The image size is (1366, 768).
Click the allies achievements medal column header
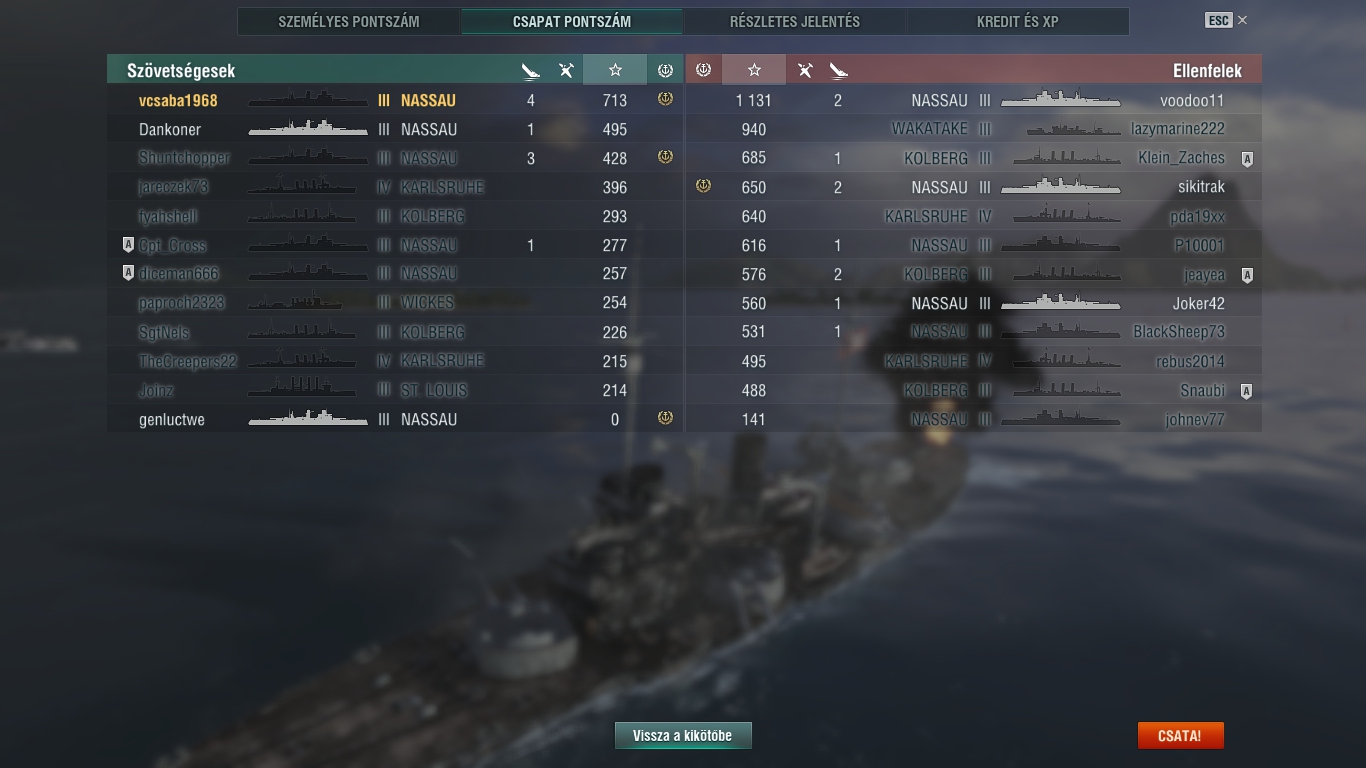pyautogui.click(x=665, y=70)
